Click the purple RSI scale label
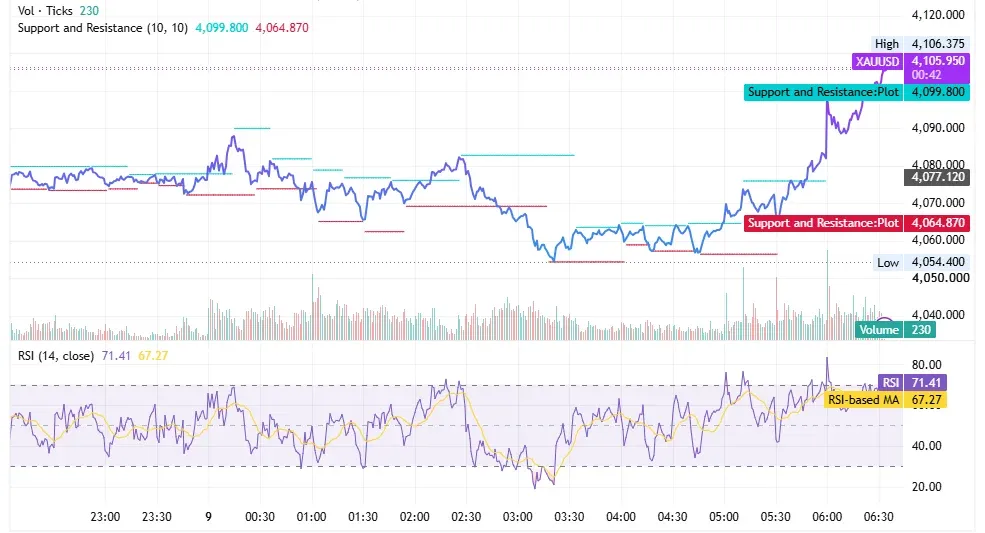 click(x=890, y=383)
